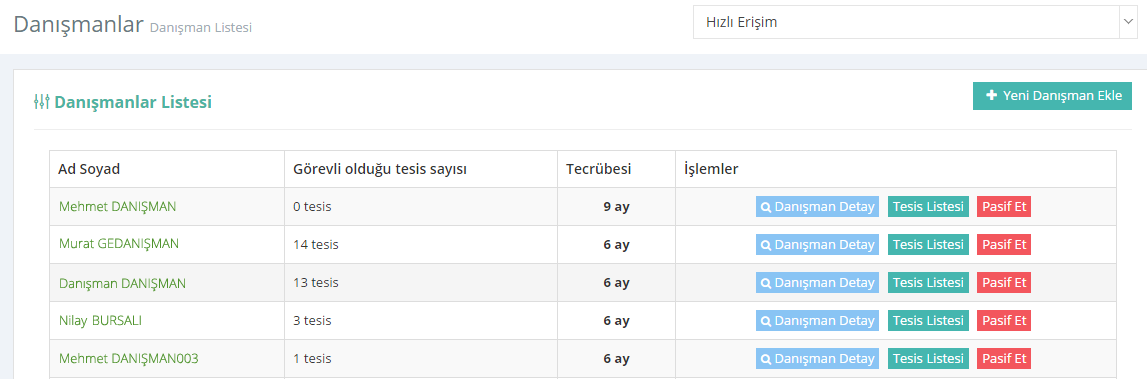Click magnifier icon in Mehmet DANIŞMAN row
The height and width of the screenshot is (379, 1148).
(766, 207)
